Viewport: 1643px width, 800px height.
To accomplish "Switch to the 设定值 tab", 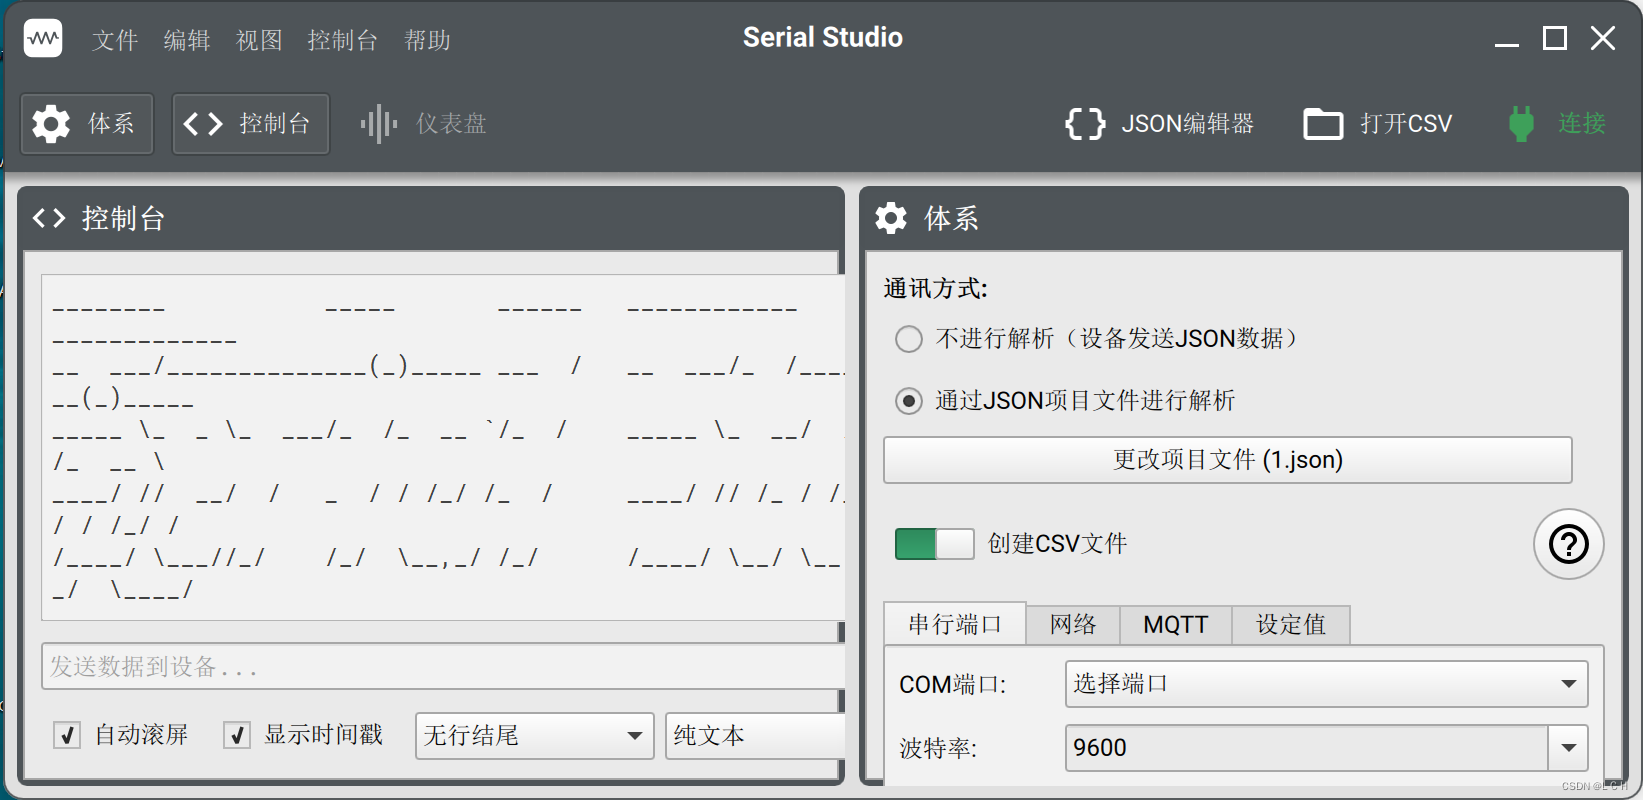I will click(1291, 625).
